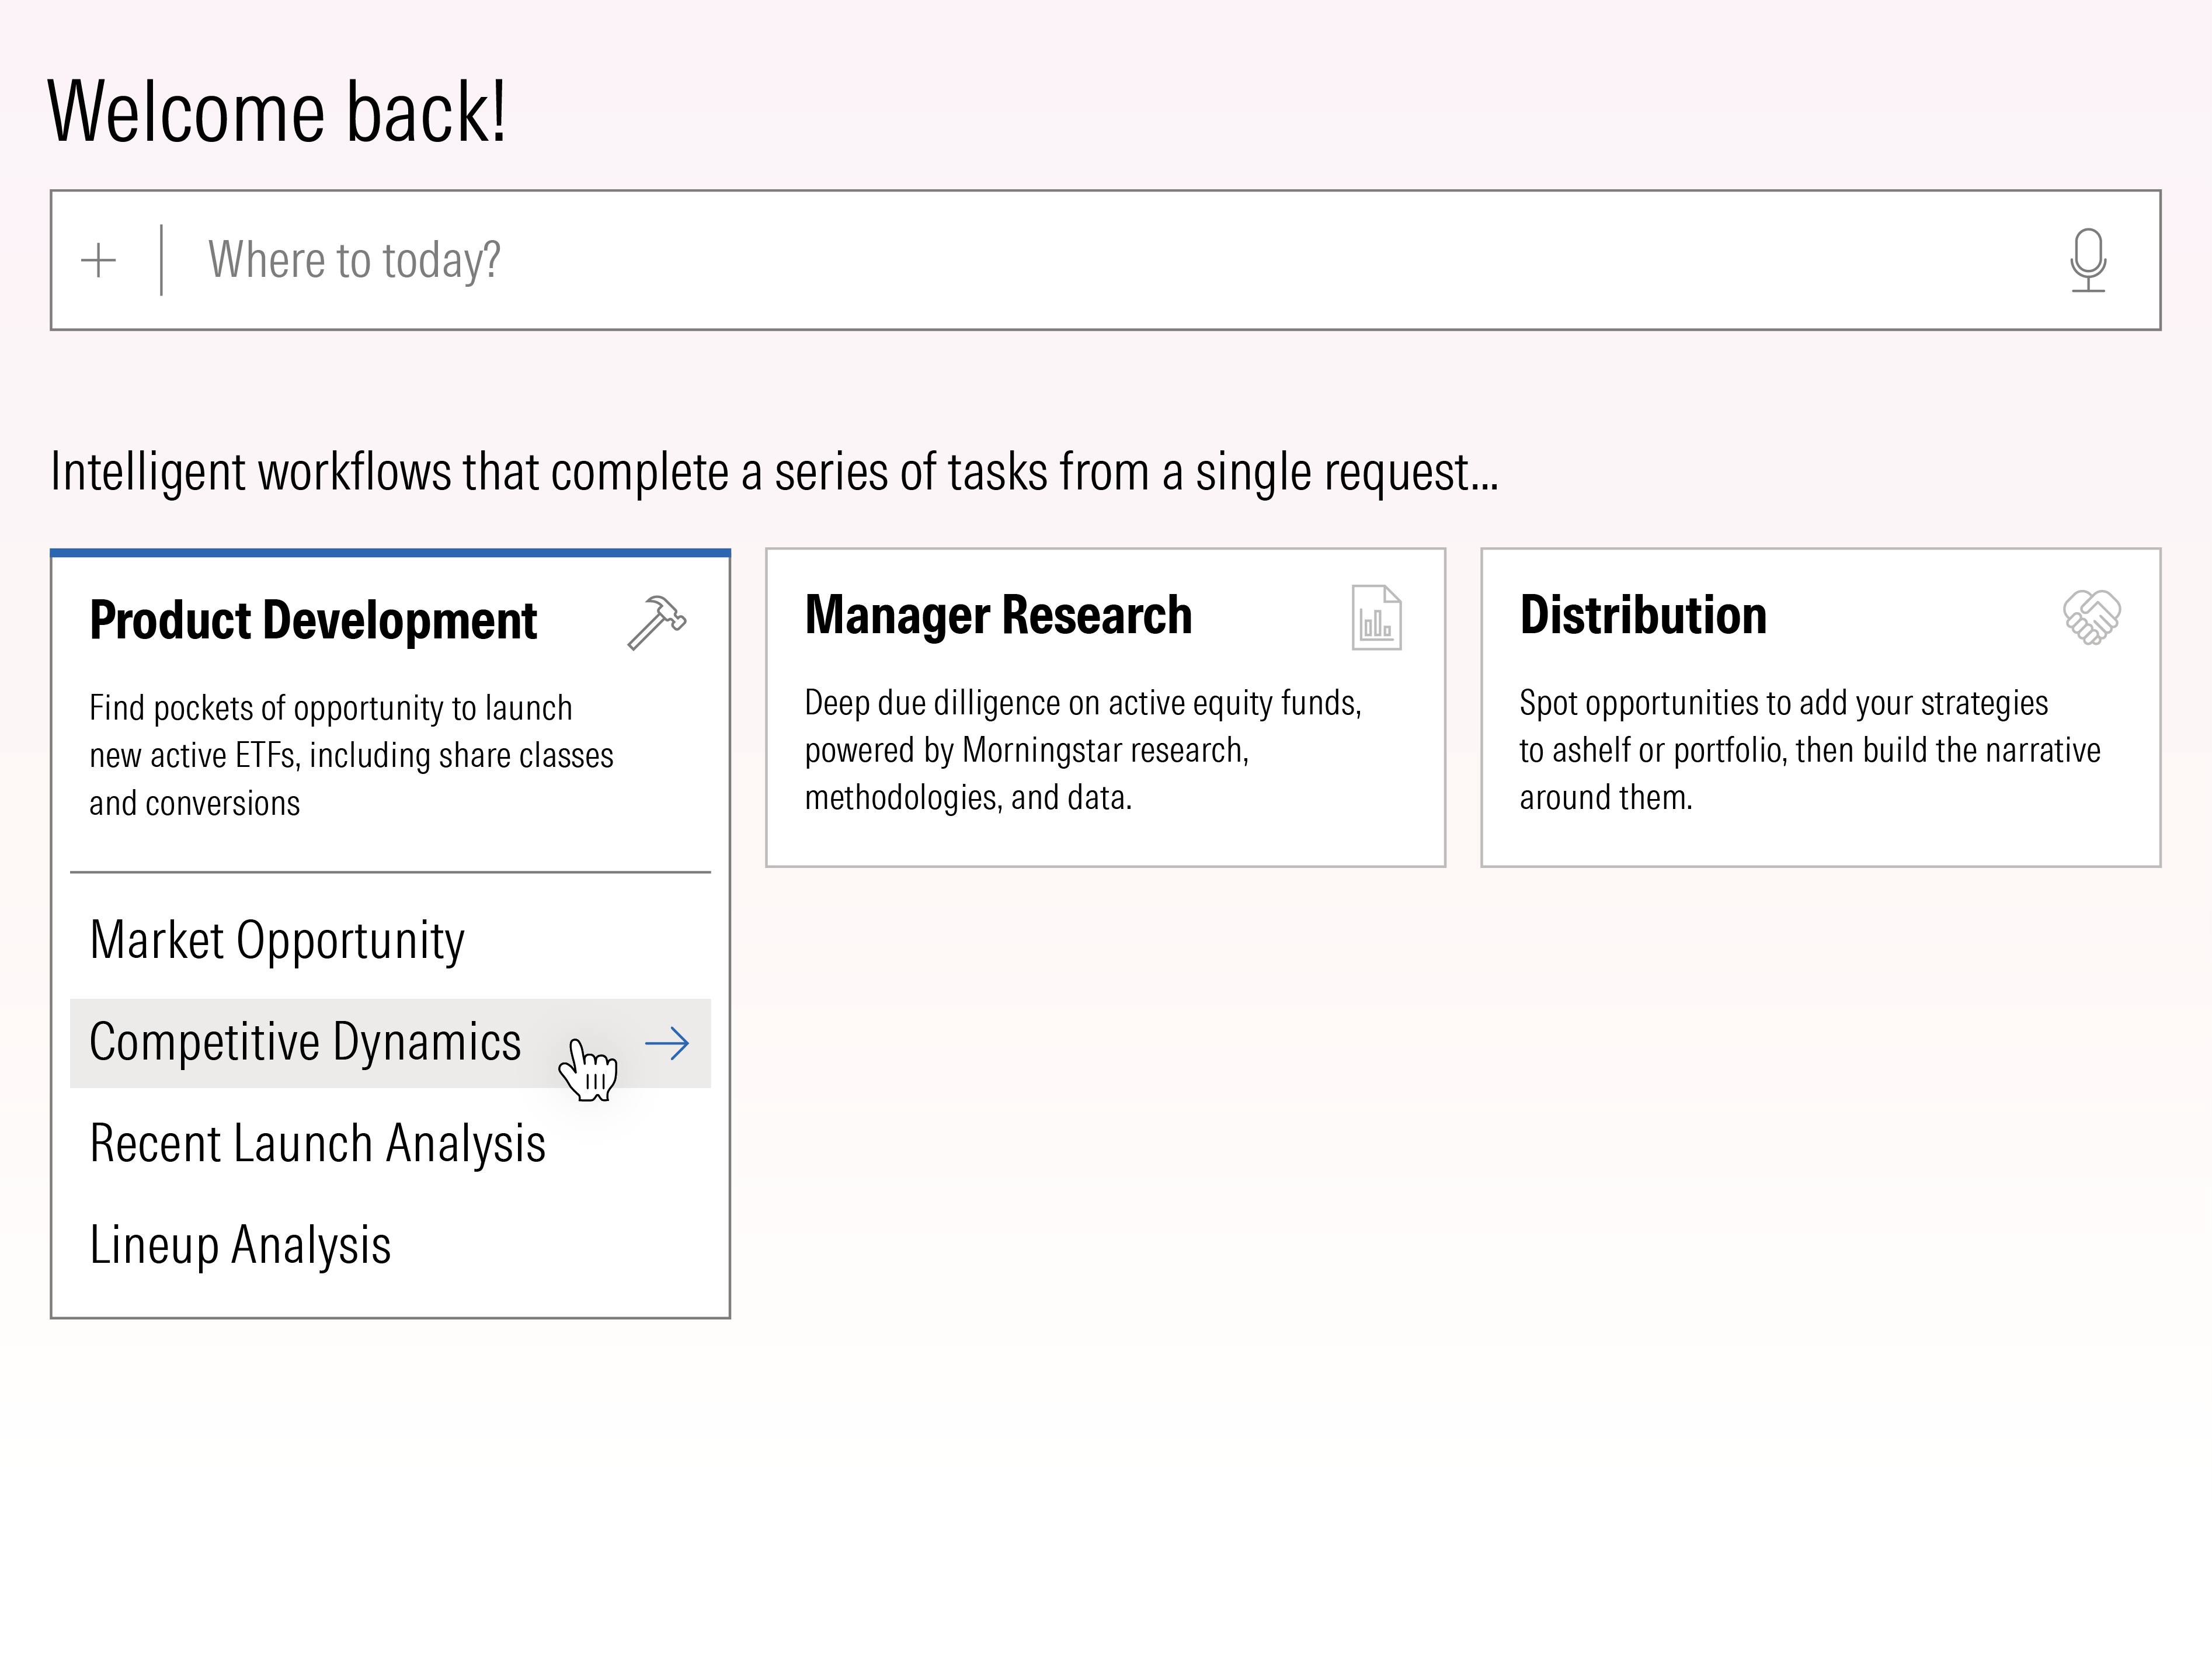Open the Manager Research card

(x=1105, y=707)
